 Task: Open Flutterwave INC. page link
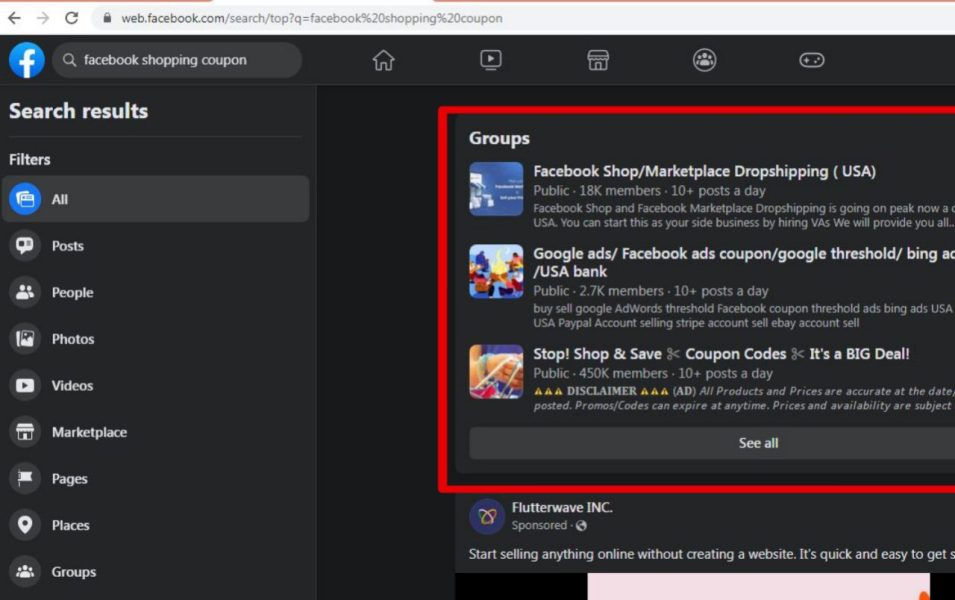point(562,507)
